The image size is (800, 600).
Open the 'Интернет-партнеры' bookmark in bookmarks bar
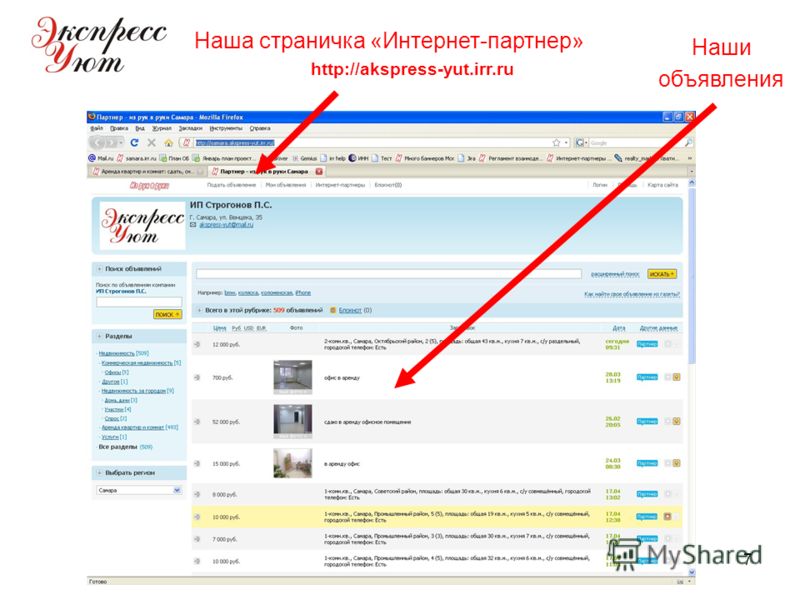point(577,158)
